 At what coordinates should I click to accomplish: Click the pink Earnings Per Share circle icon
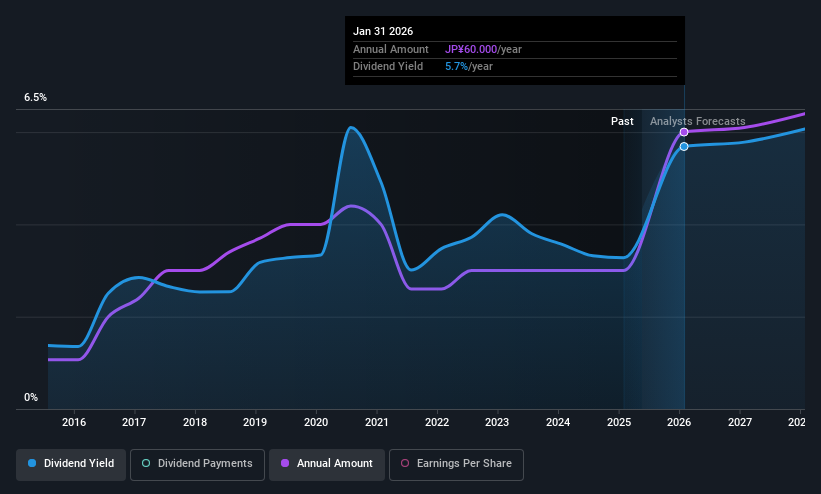click(405, 463)
